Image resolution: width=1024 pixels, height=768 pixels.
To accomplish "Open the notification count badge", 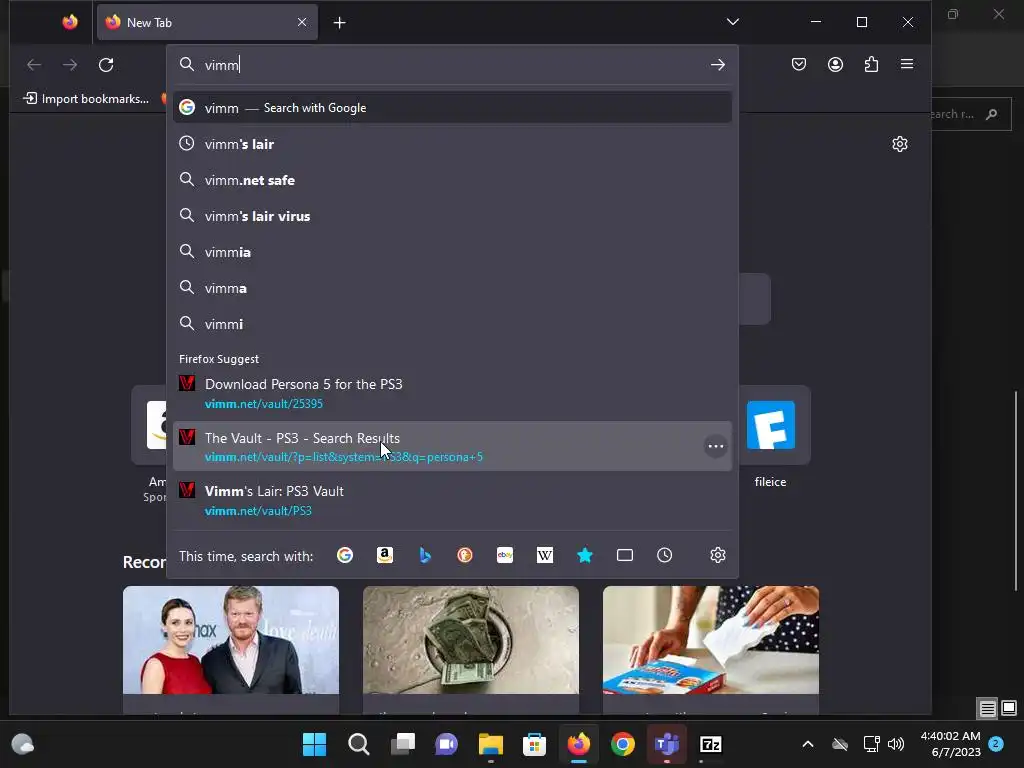I will [x=996, y=743].
